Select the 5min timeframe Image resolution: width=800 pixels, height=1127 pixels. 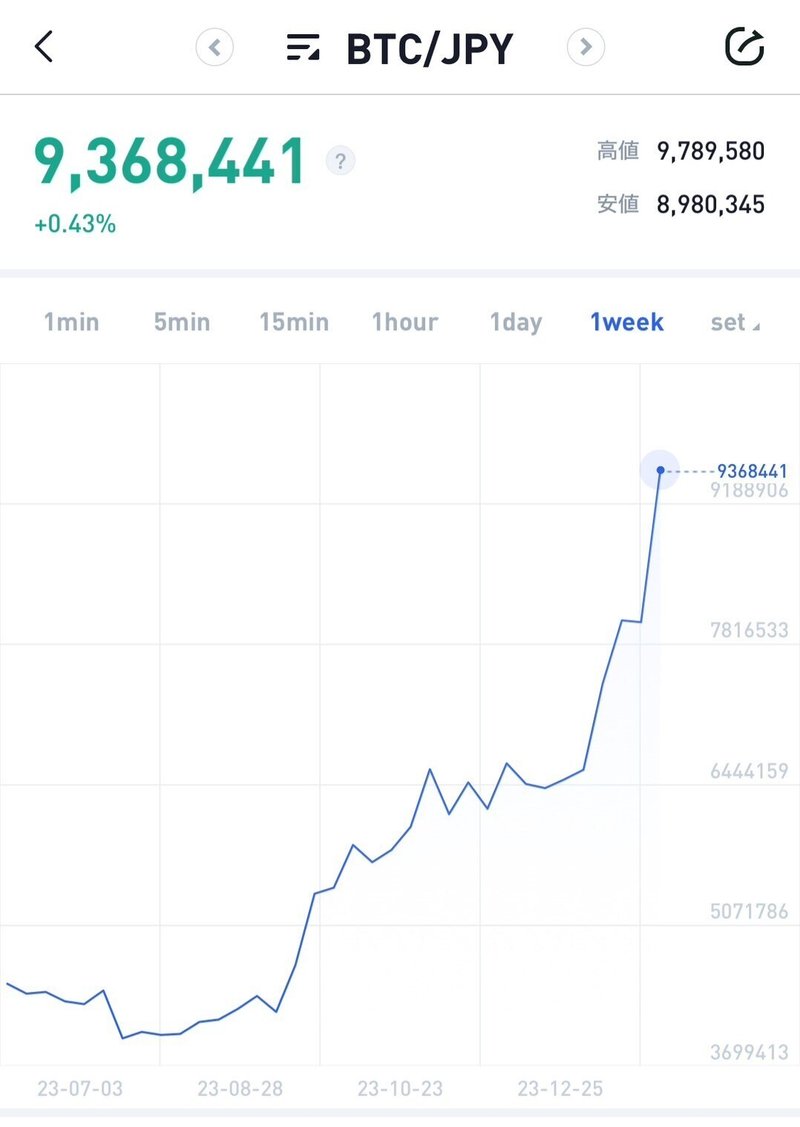pyautogui.click(x=182, y=322)
